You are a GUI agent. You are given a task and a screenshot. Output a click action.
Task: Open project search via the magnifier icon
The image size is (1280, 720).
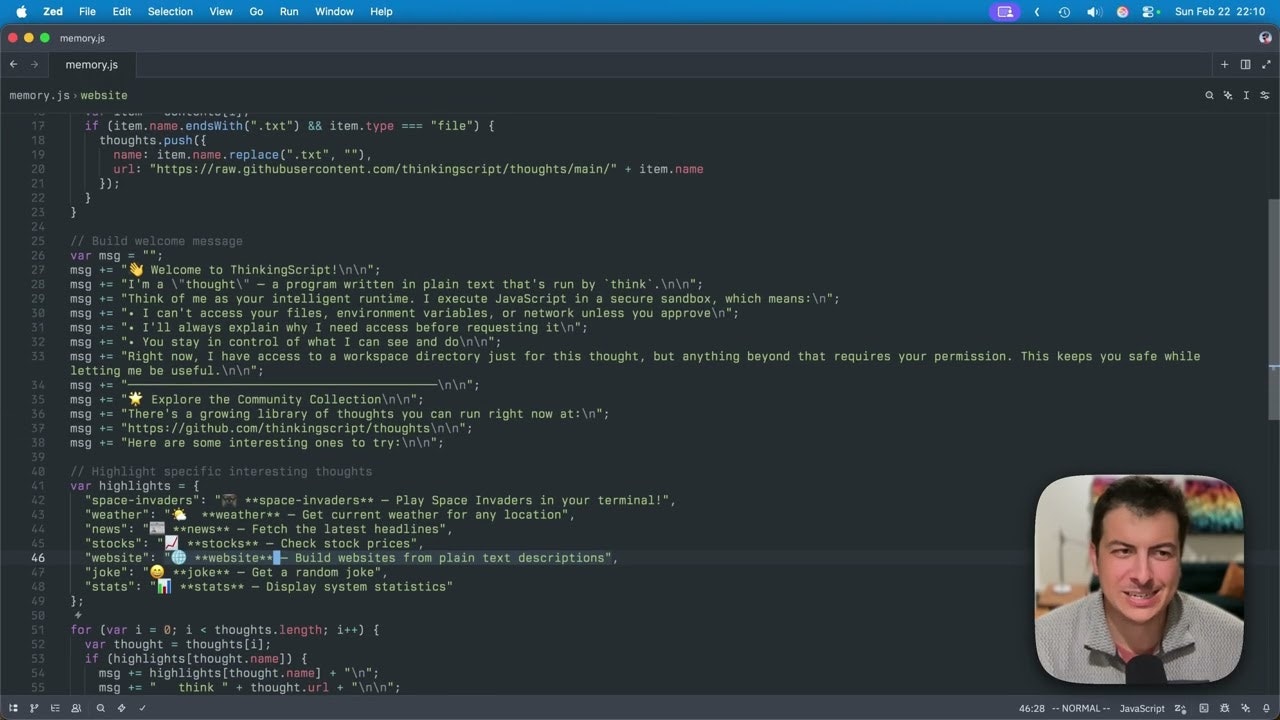[100, 708]
